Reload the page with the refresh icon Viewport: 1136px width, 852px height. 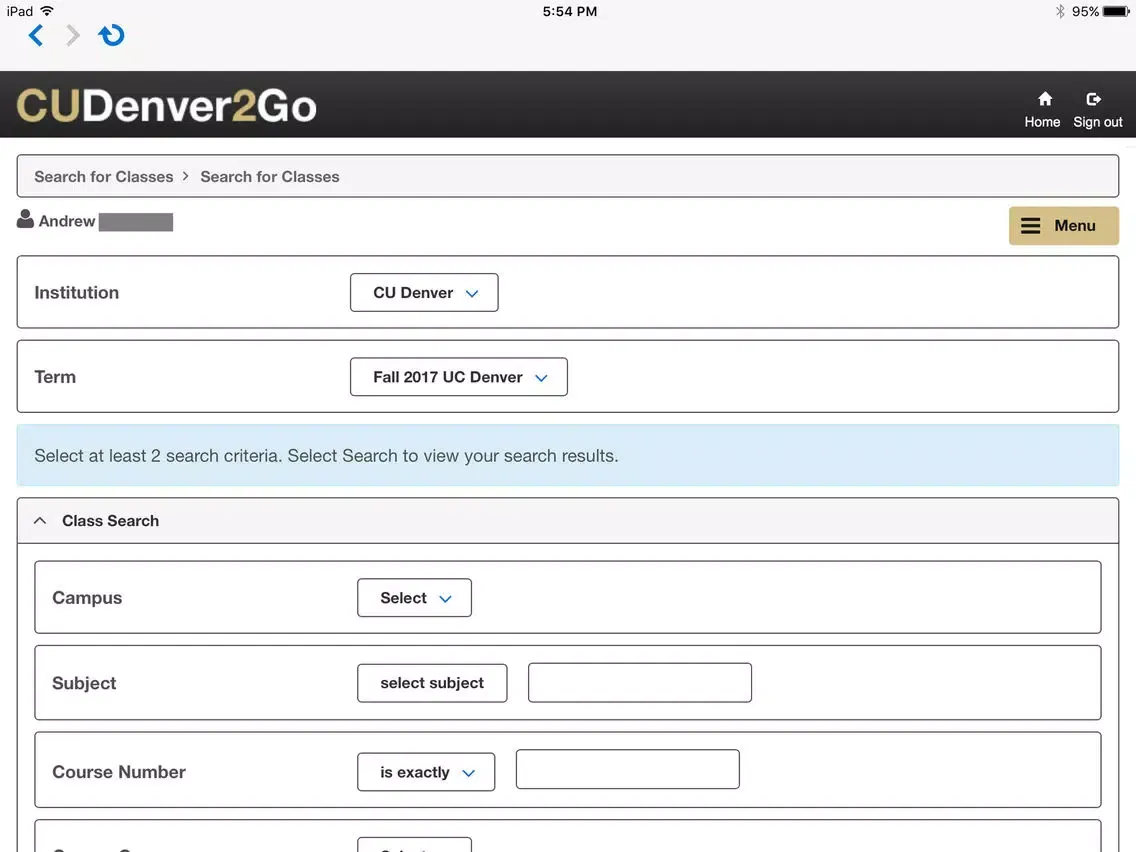tap(112, 35)
